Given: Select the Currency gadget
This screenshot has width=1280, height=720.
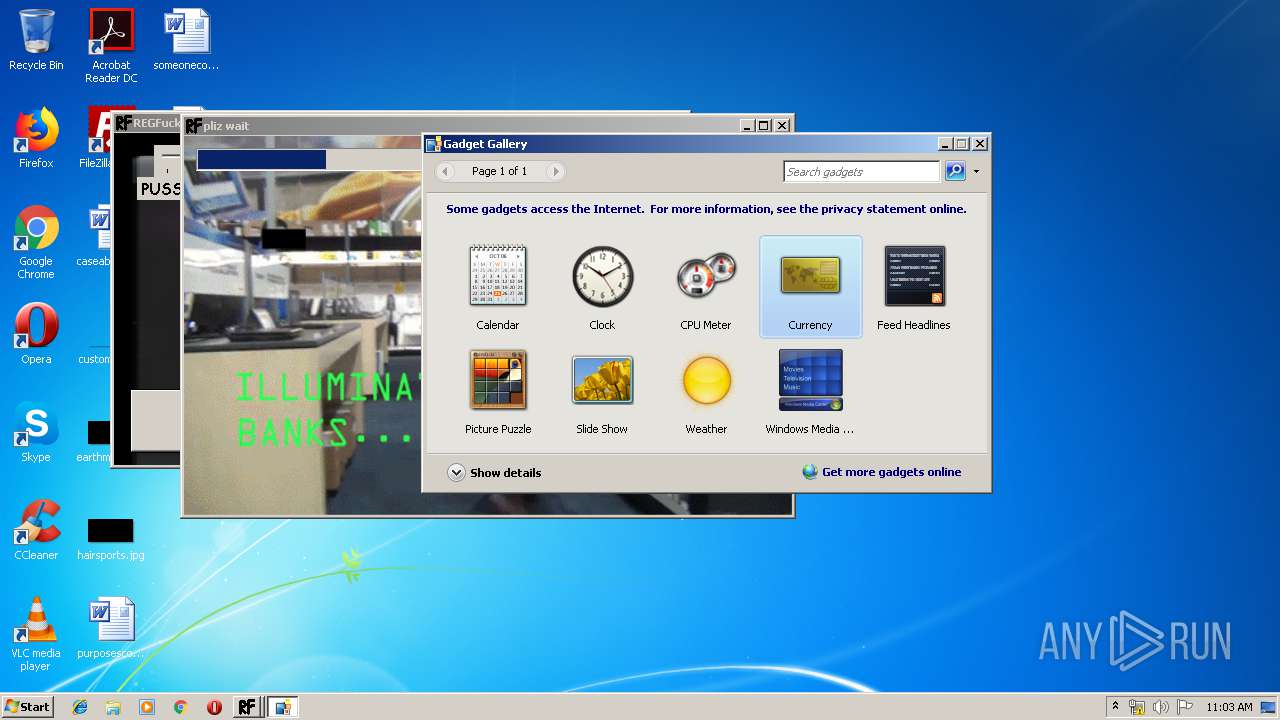Looking at the screenshot, I should (810, 287).
